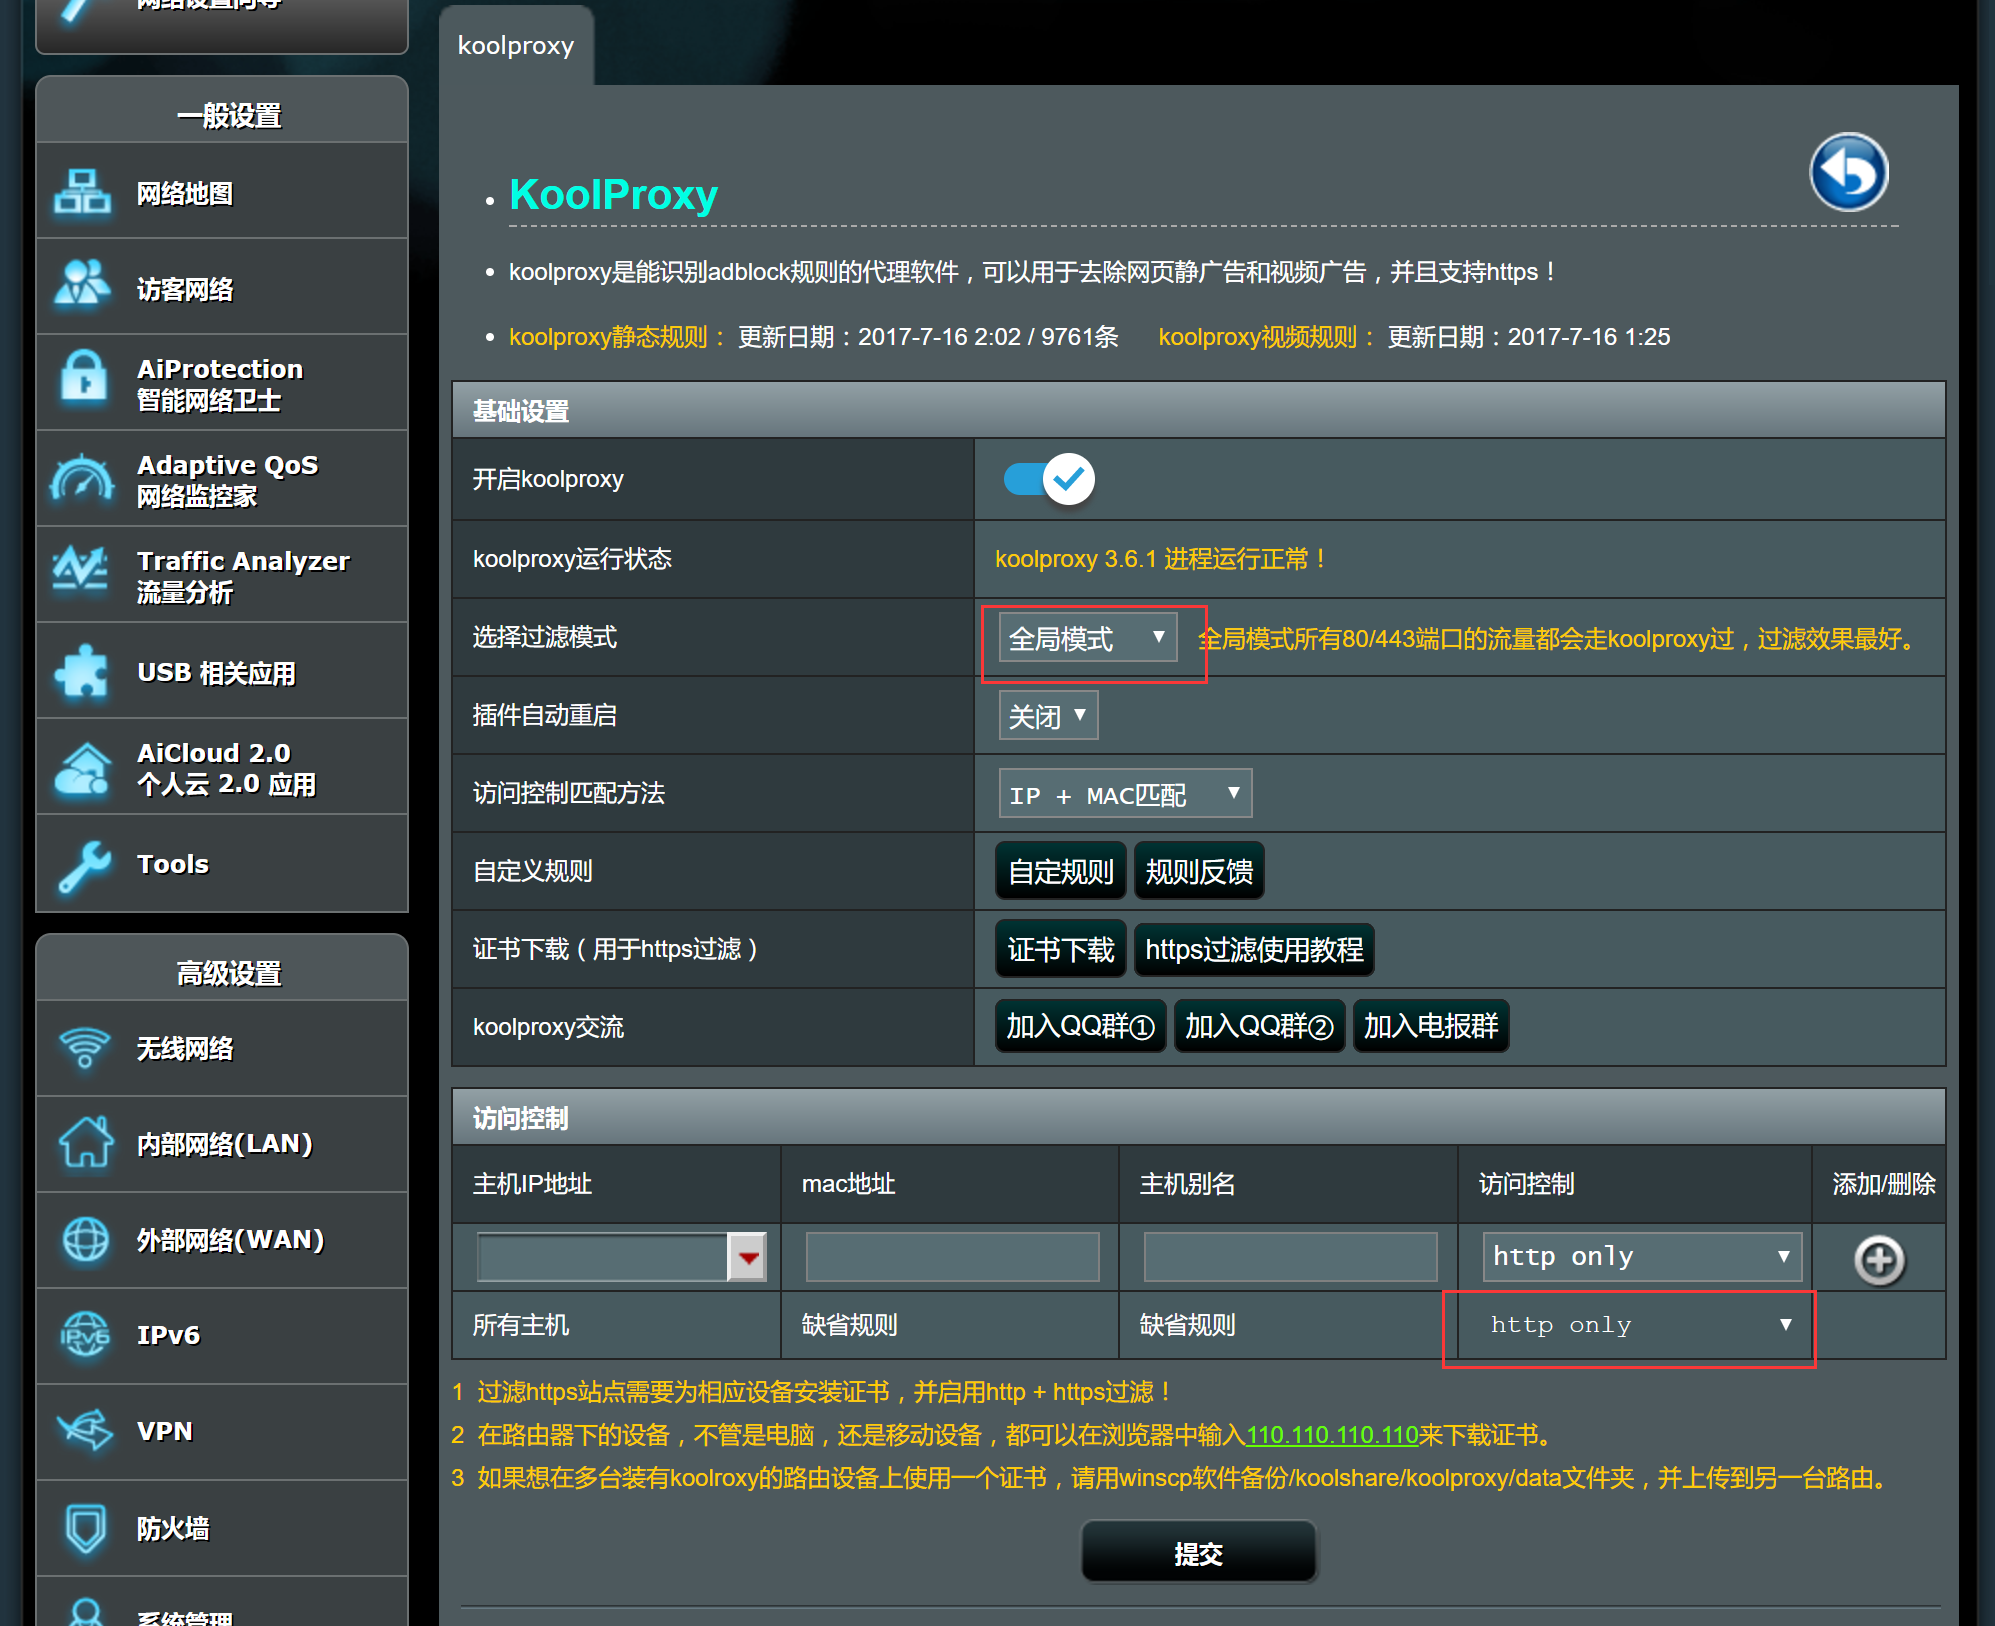Click the 提交 submit button
This screenshot has width=1995, height=1626.
point(1198,1553)
